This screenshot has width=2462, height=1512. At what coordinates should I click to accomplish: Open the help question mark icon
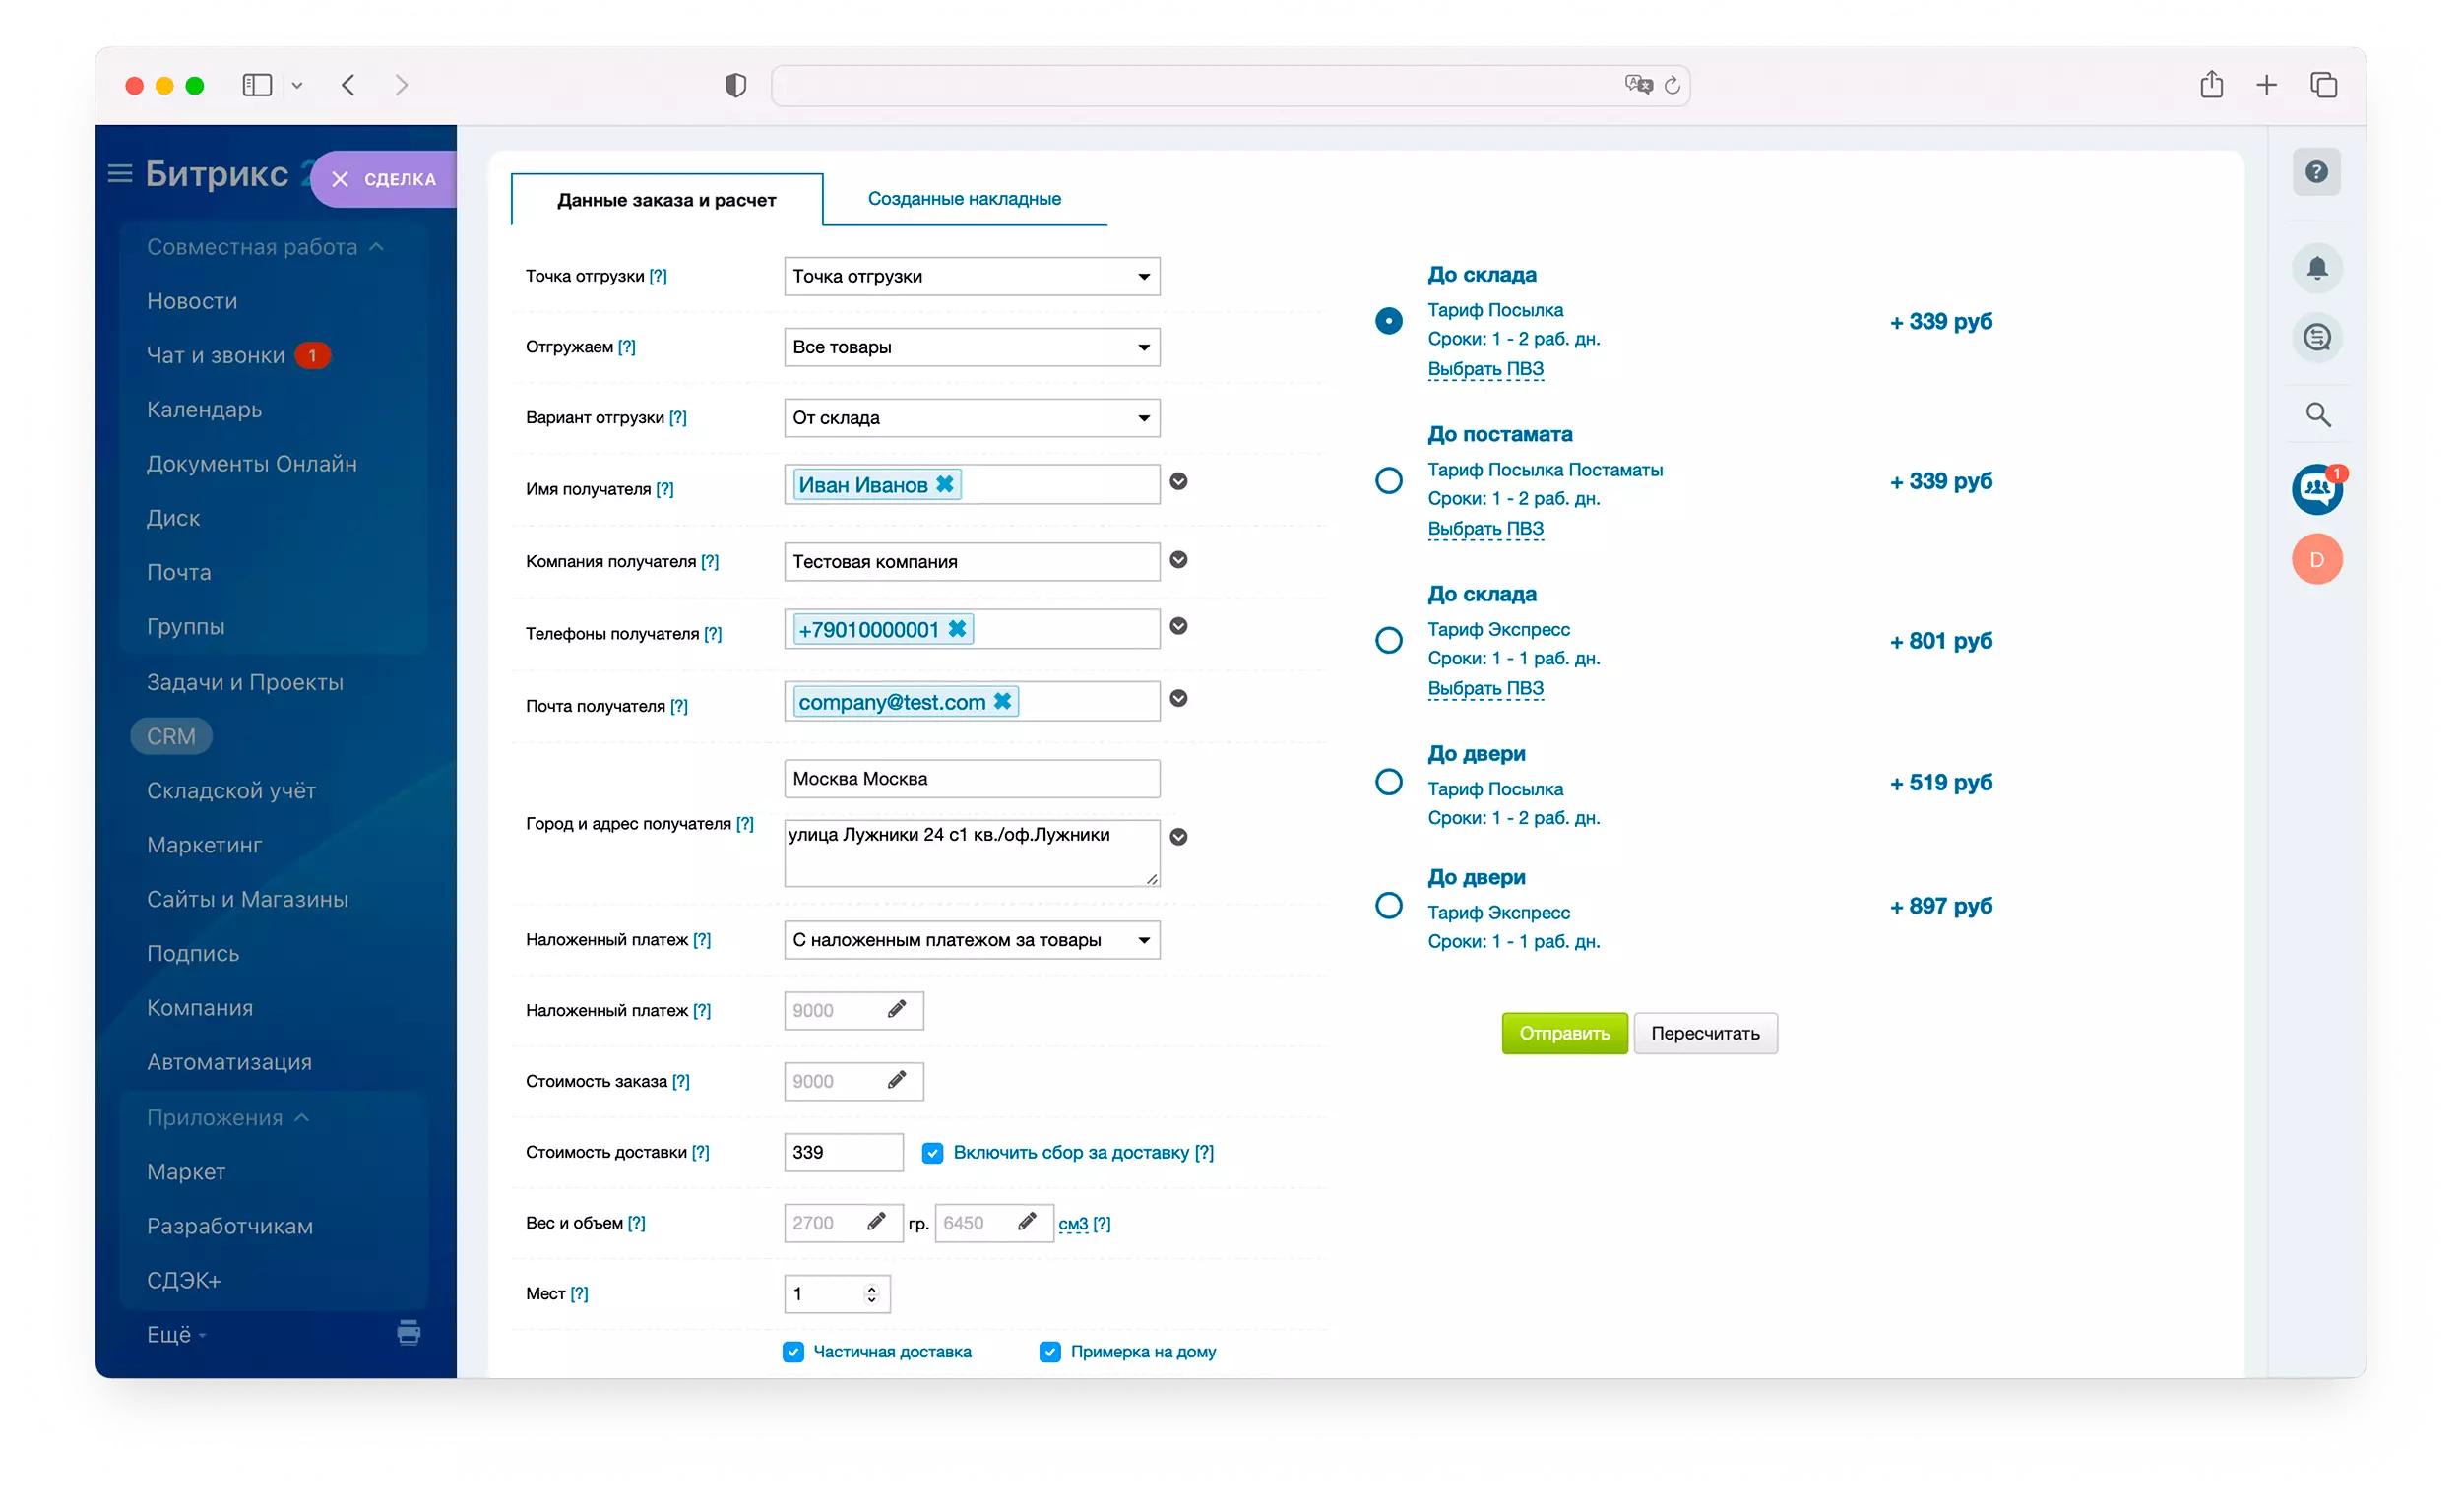coord(2320,172)
